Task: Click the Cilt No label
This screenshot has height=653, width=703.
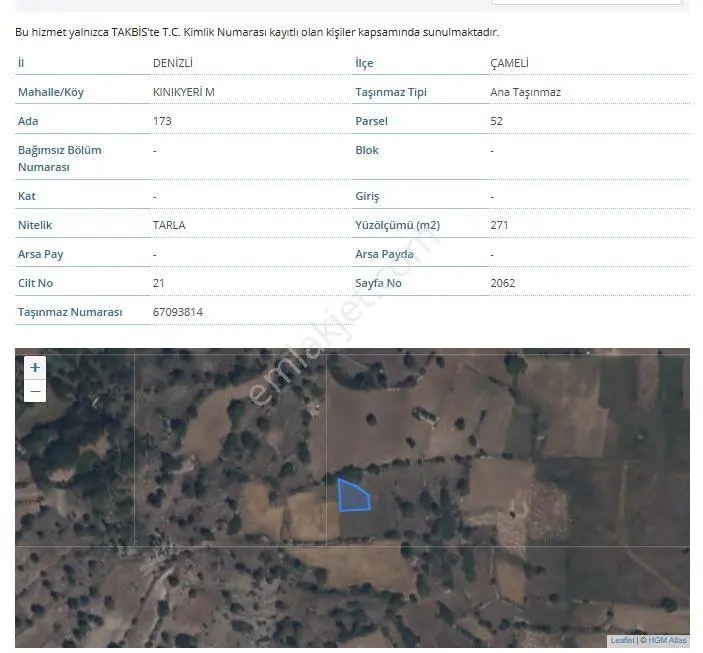Action: tap(35, 283)
